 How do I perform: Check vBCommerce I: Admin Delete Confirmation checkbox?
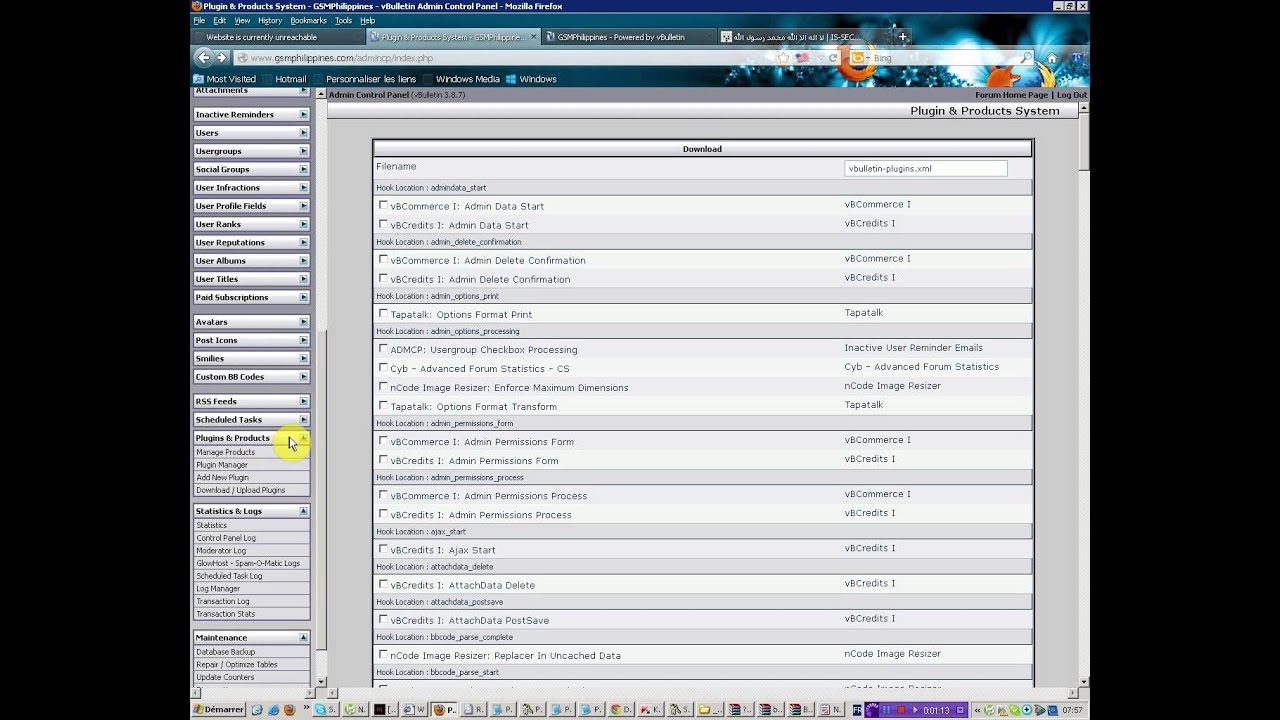pyautogui.click(x=383, y=259)
